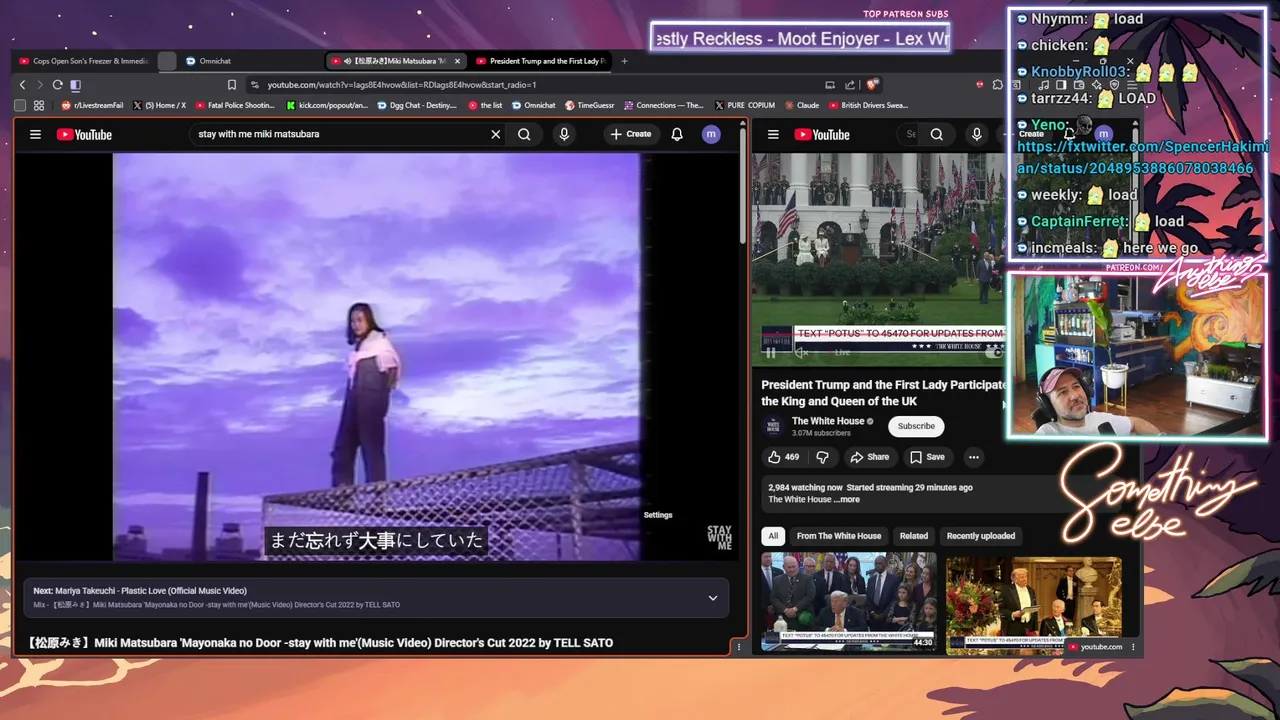The height and width of the screenshot is (720, 1280).
Task: Open more actions ellipsis beside Save
Action: tap(973, 457)
